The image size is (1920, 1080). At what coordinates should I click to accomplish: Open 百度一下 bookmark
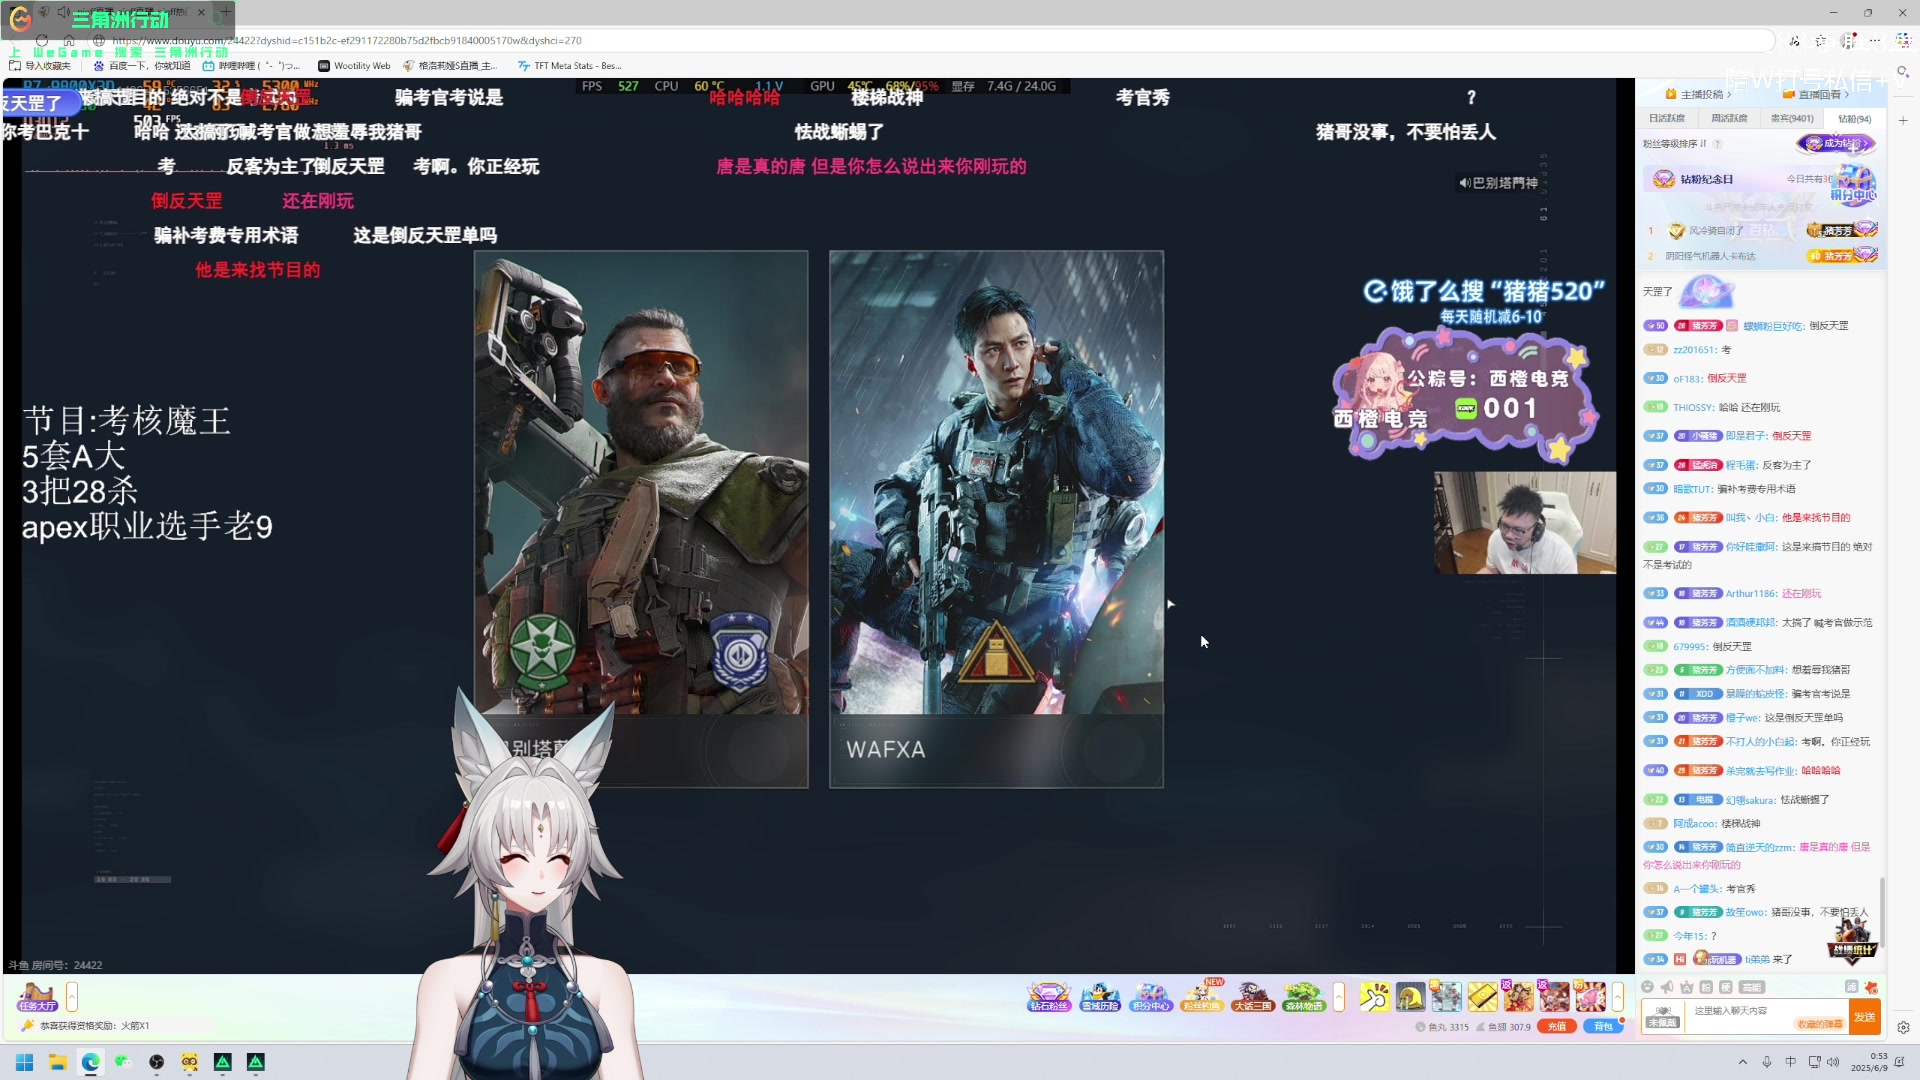click(x=141, y=66)
